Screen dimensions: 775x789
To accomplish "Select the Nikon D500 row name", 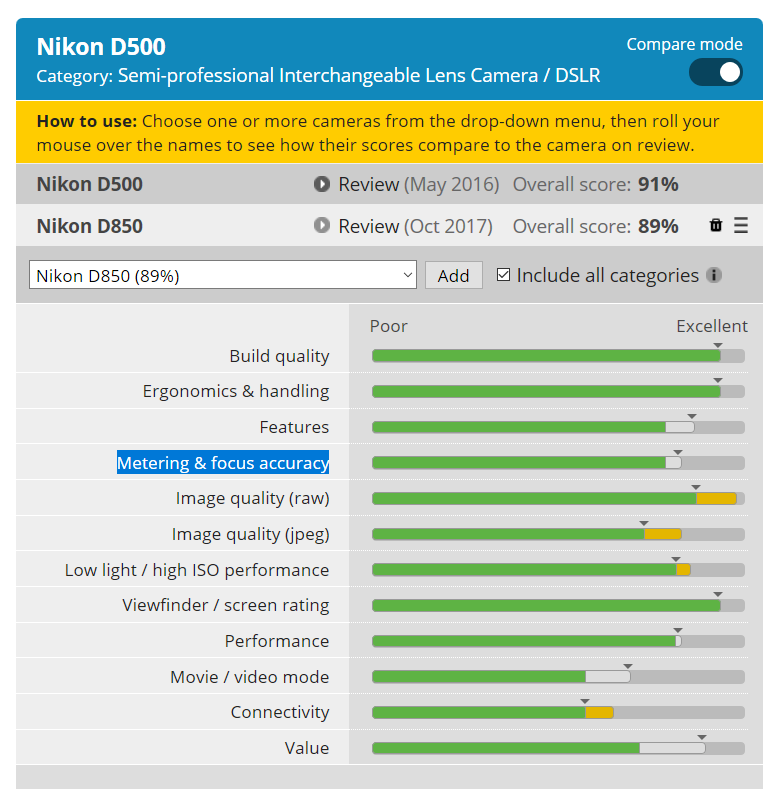I will coord(90,184).
